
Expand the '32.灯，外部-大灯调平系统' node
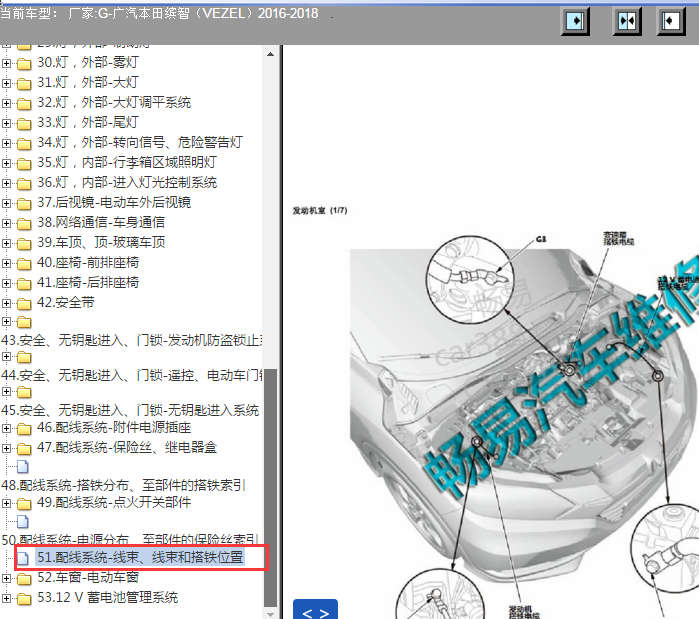(x=6, y=103)
